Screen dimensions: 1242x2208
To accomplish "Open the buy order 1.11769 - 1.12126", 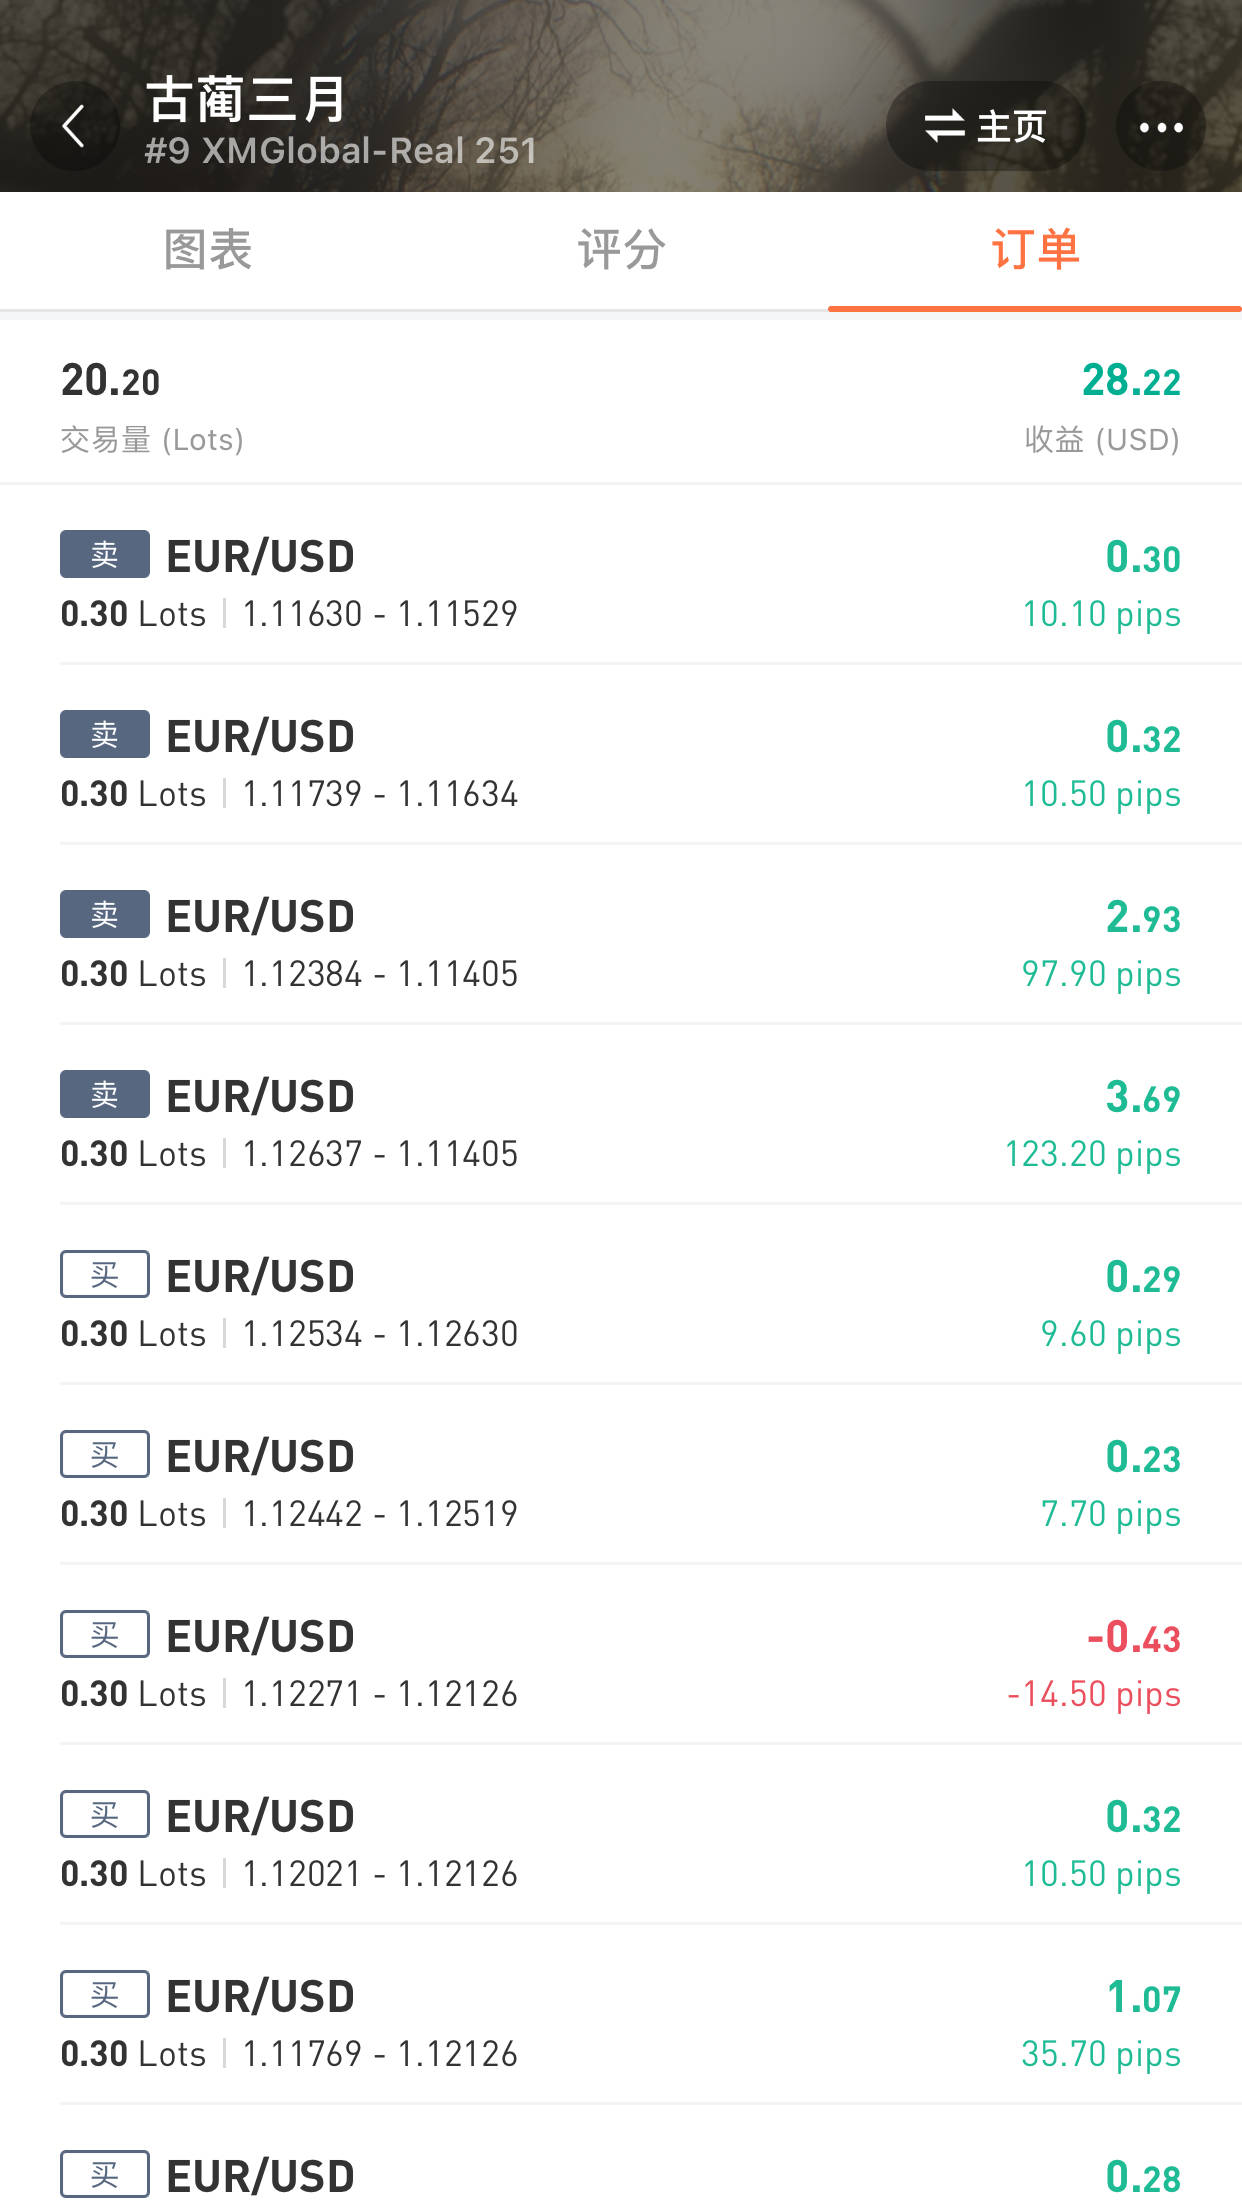I will pos(620,2024).
